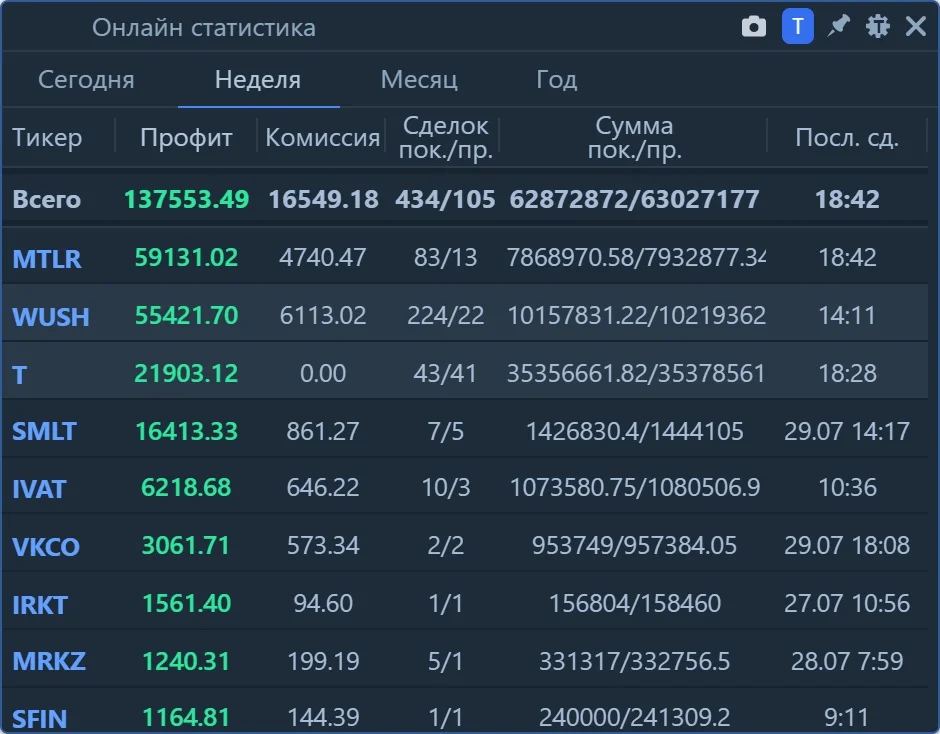Sort by the Профит column header

coord(186,137)
